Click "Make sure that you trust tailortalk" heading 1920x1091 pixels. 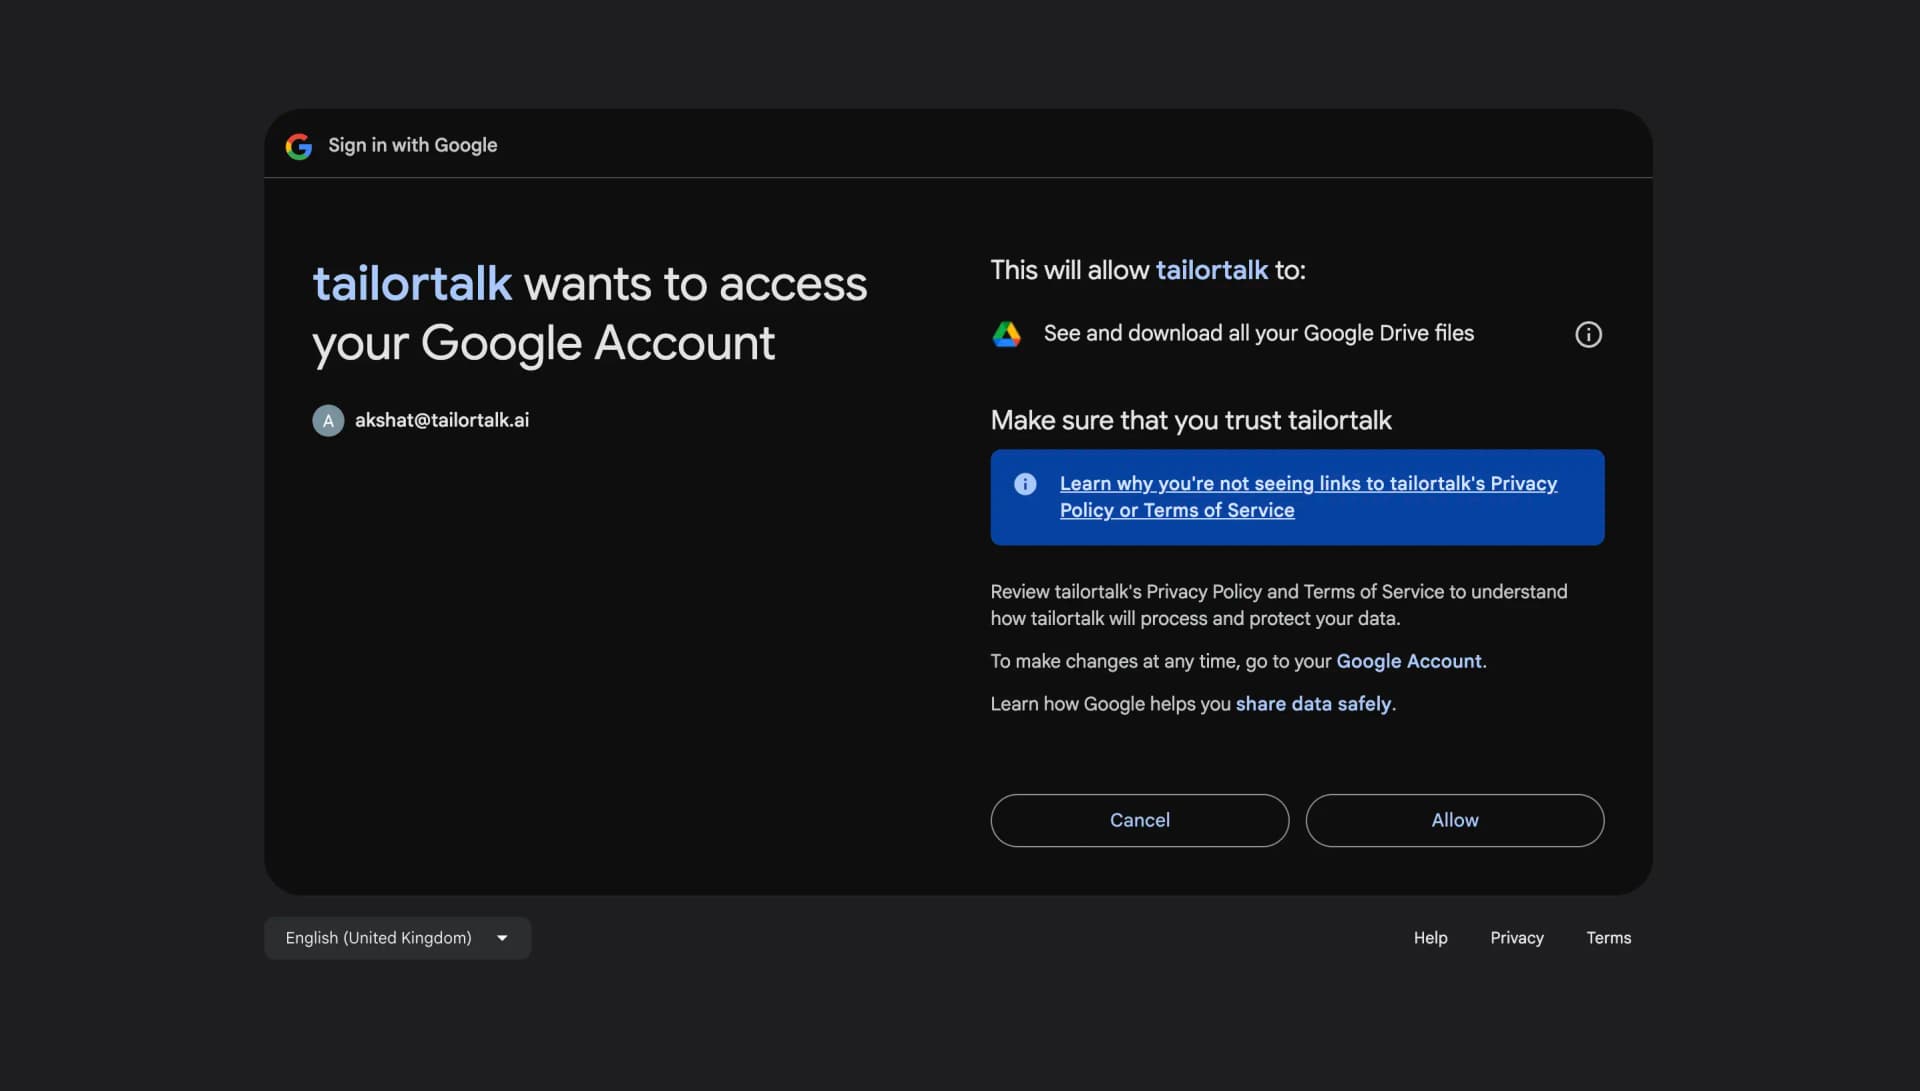1190,420
